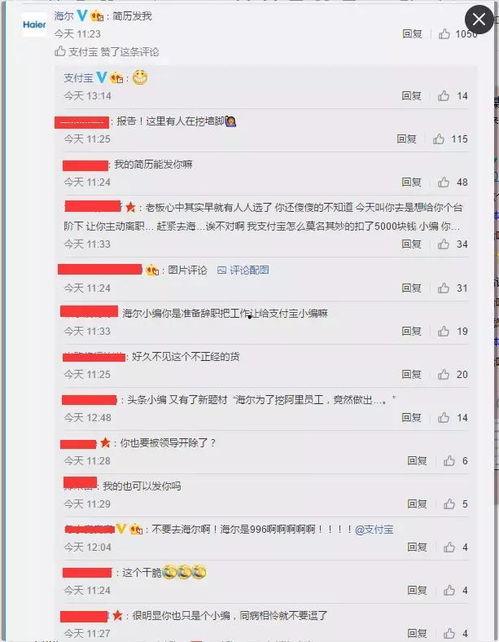Like the comment posted at 11:24 with 48 likes
The width and height of the screenshot is (499, 642).
pos(444,182)
